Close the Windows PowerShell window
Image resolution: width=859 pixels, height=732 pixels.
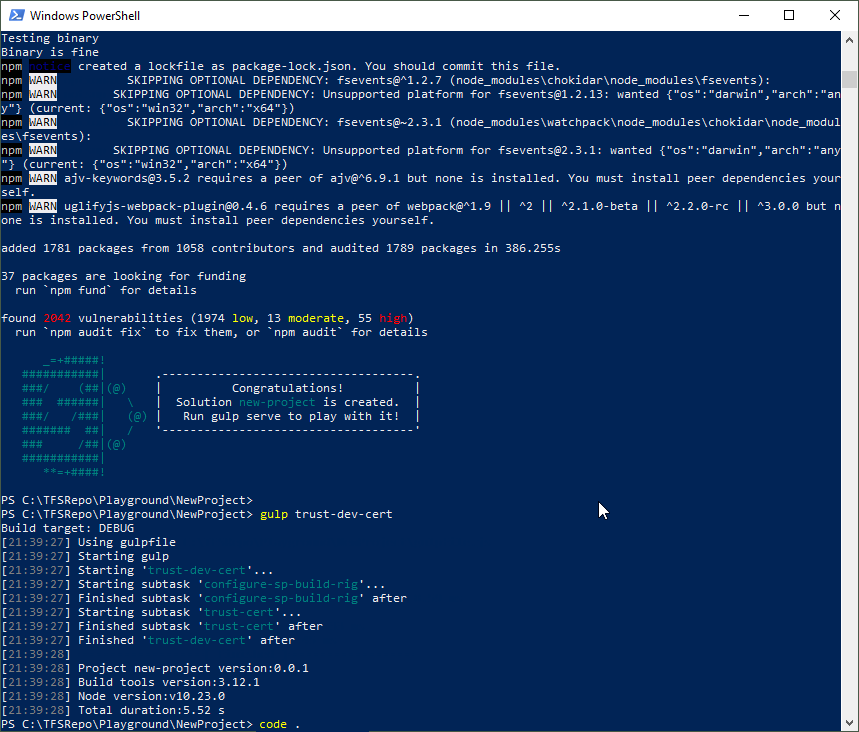pos(835,15)
